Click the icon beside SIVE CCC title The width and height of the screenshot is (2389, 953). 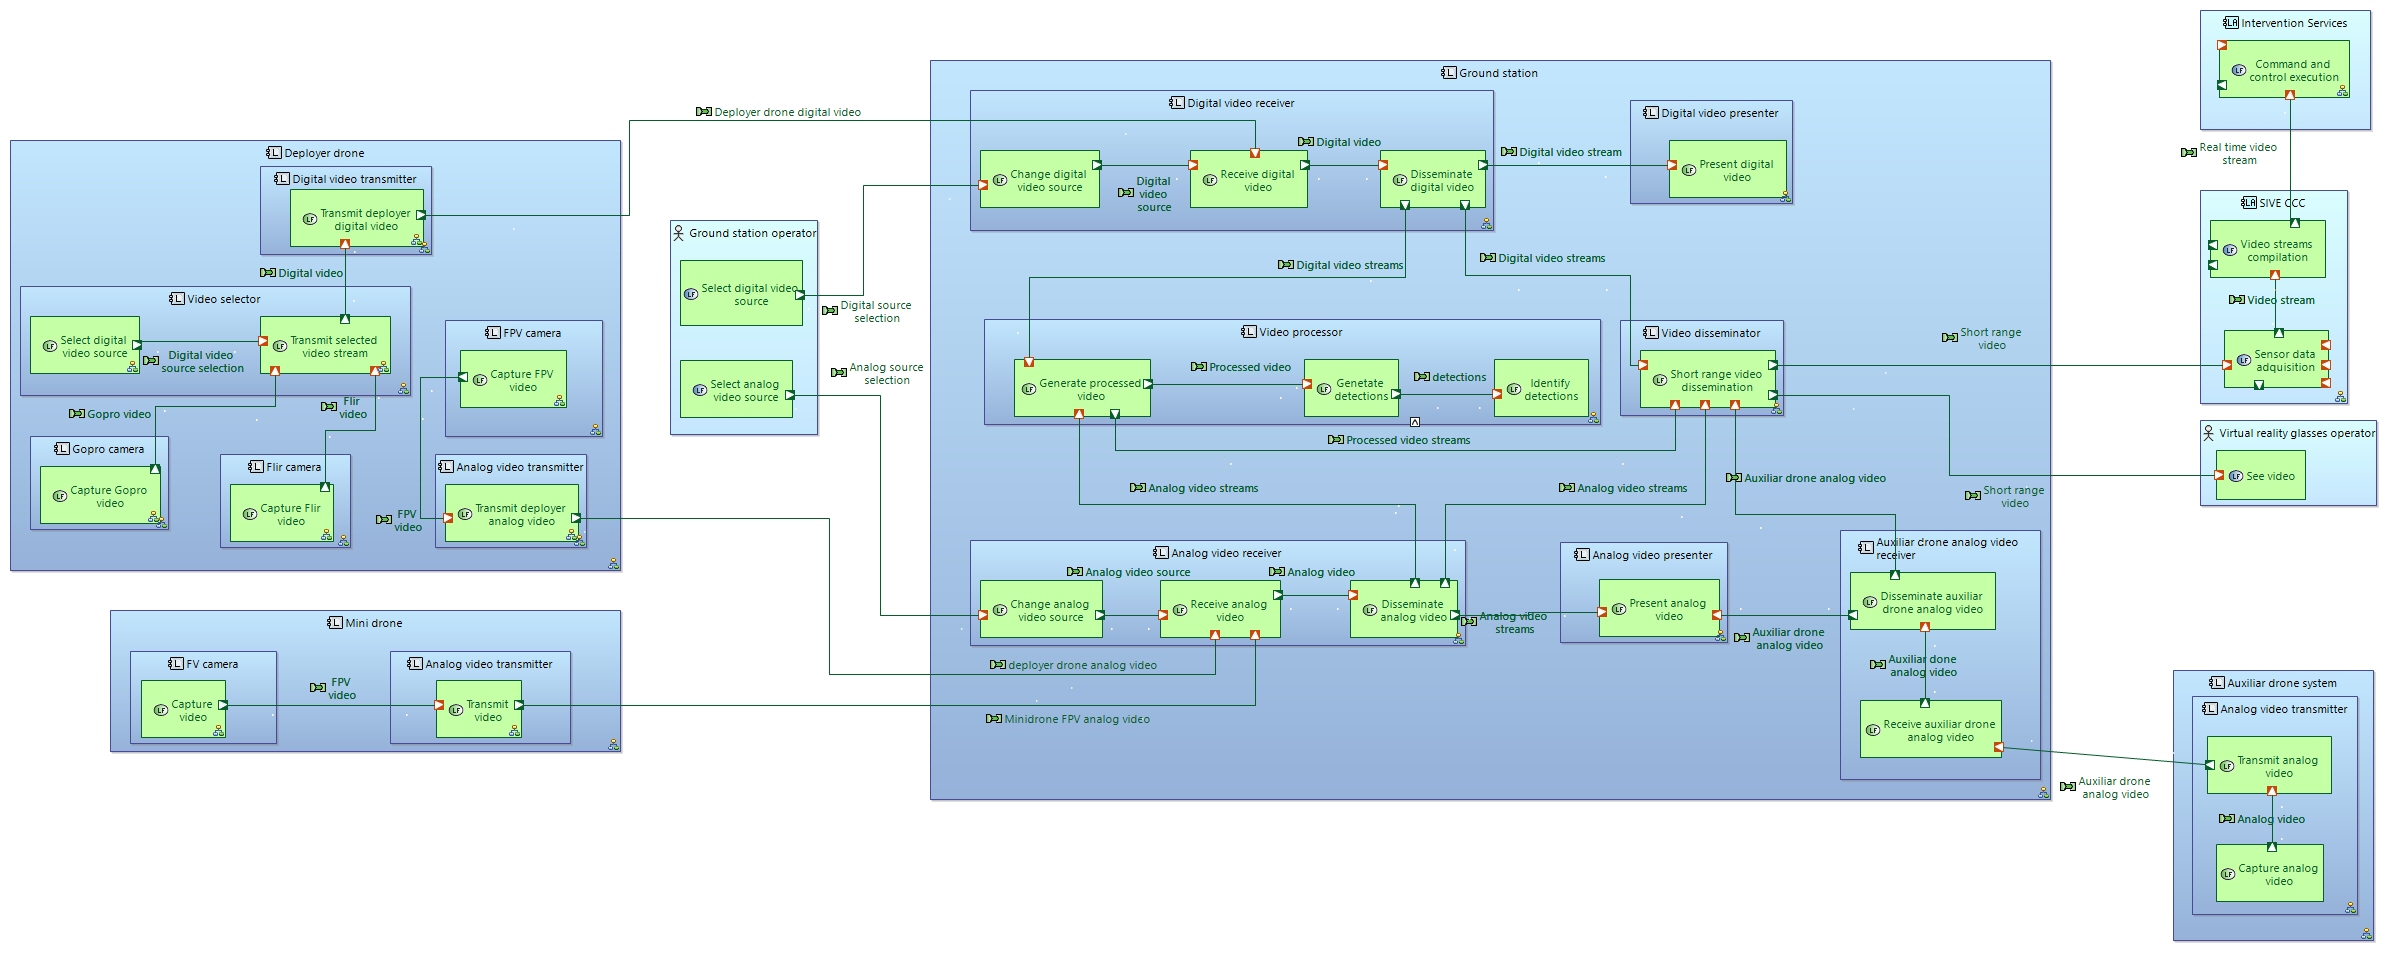coord(2249,203)
